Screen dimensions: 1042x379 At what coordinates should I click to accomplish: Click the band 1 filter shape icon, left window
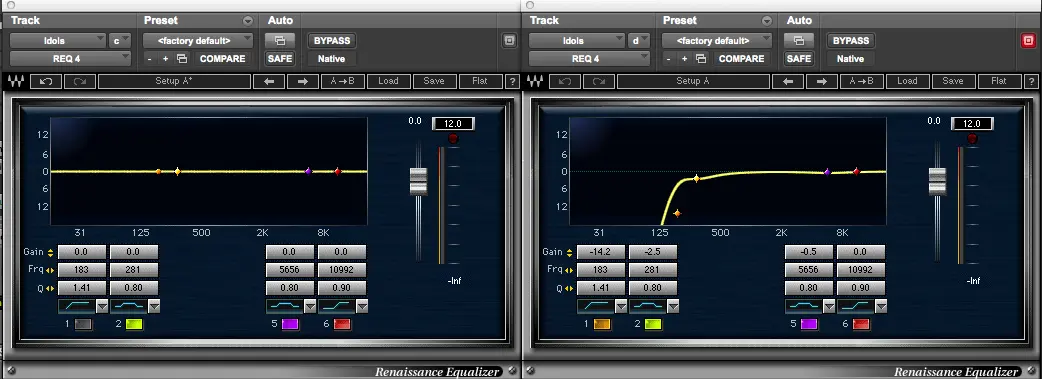[x=76, y=306]
